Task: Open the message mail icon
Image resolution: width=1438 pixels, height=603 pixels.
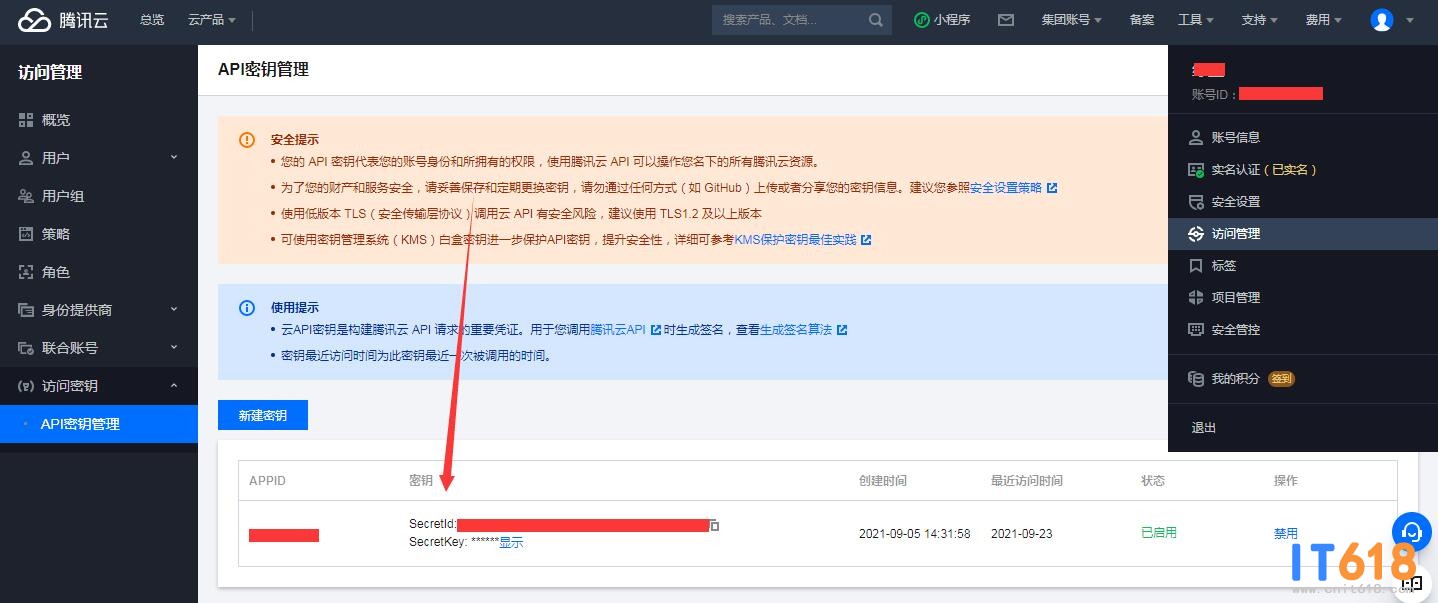Action: tap(1006, 20)
